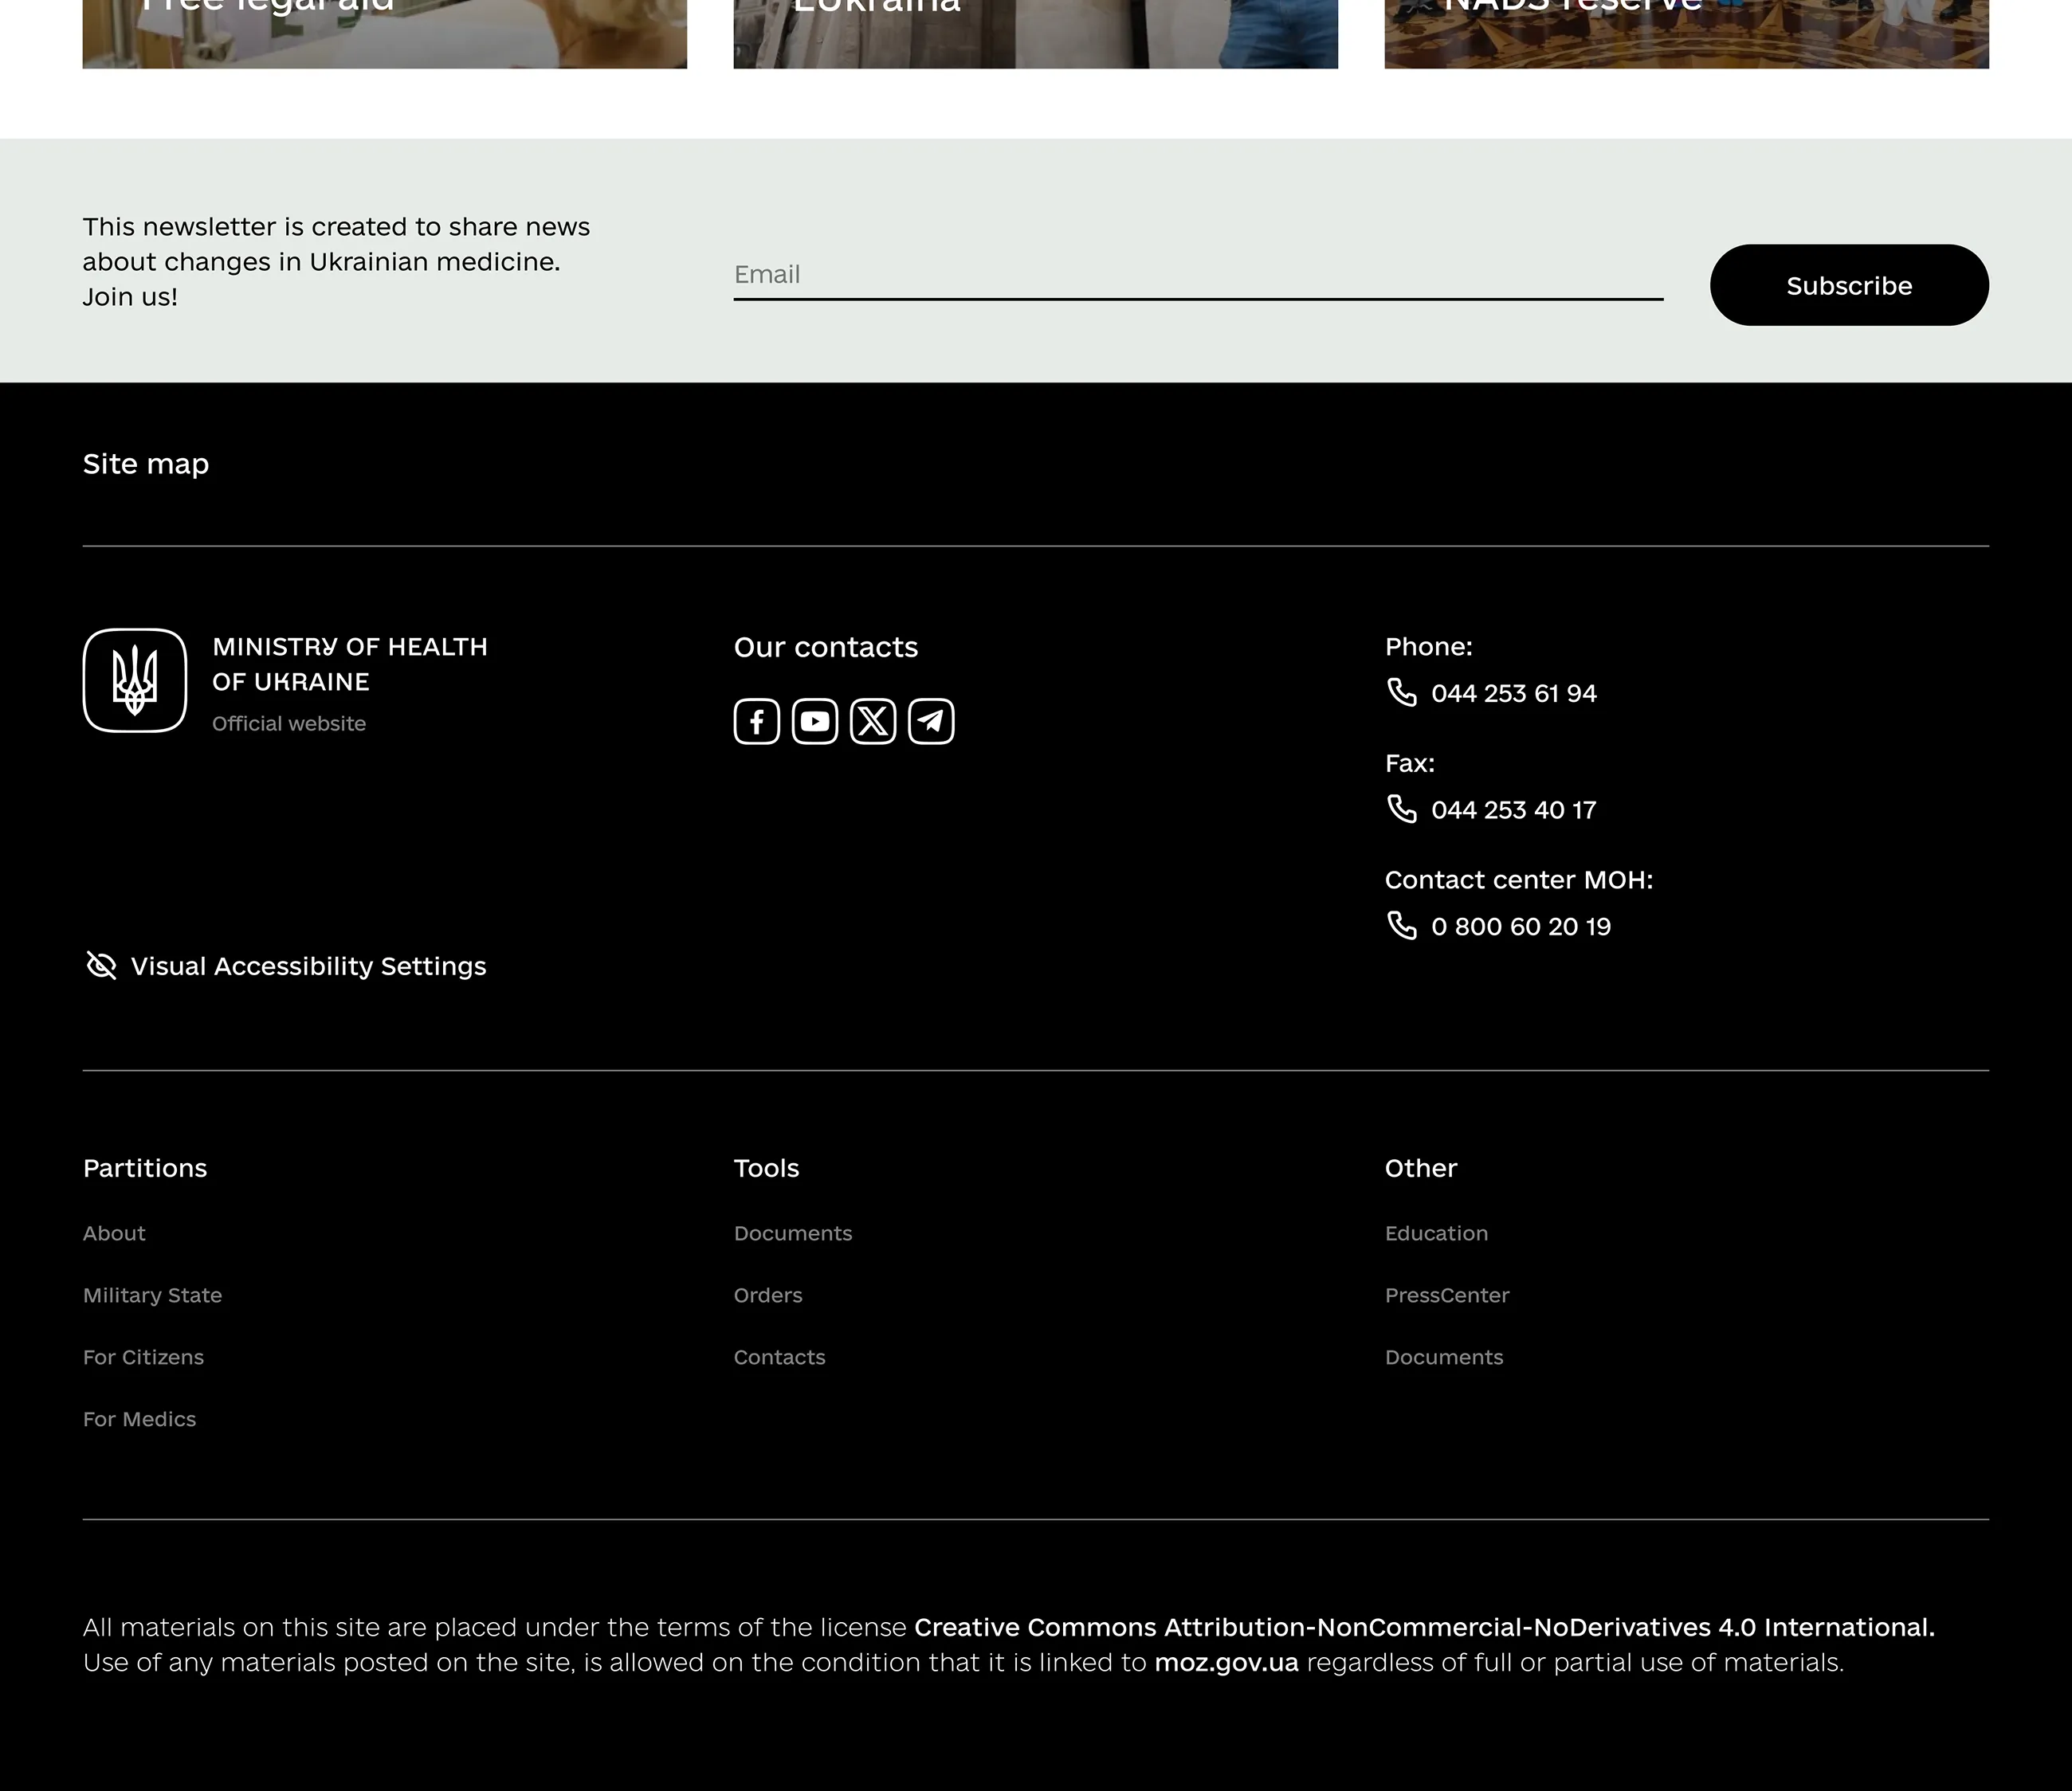Open the X (Twitter) icon
This screenshot has height=1791, width=2072.
[x=873, y=721]
